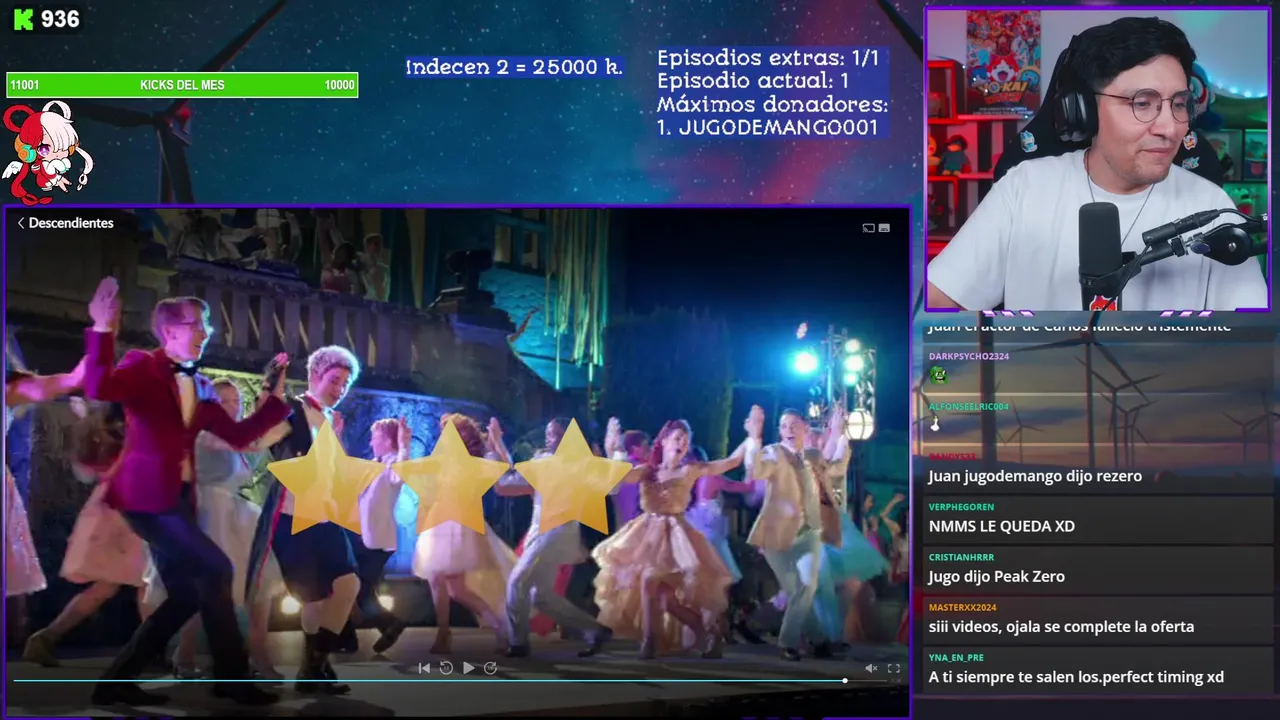The image size is (1280, 720).
Task: Click the 'Indecen 2 = 25000 k.' text
Action: click(514, 67)
